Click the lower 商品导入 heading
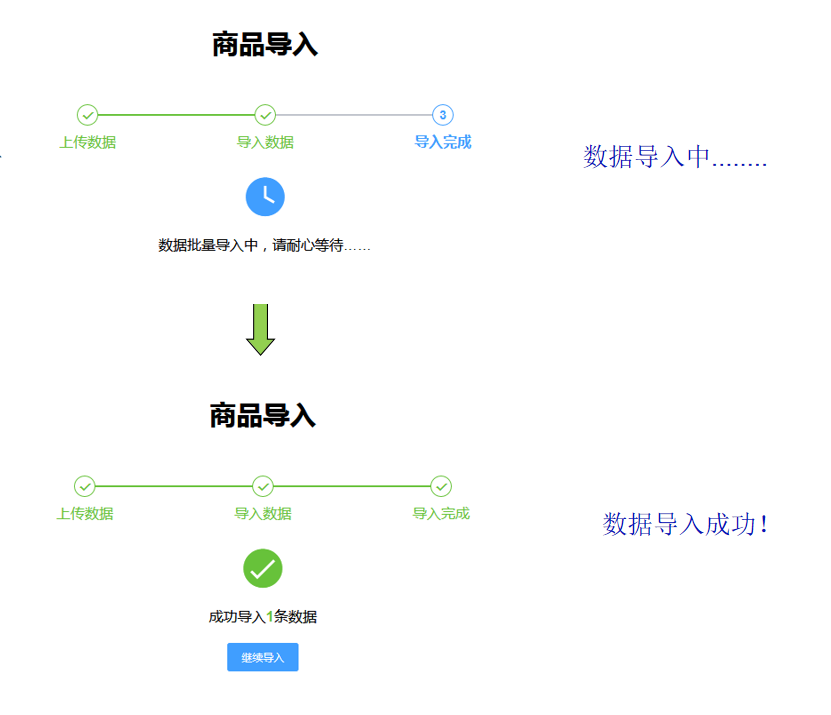The width and height of the screenshot is (831, 715). coord(263,416)
